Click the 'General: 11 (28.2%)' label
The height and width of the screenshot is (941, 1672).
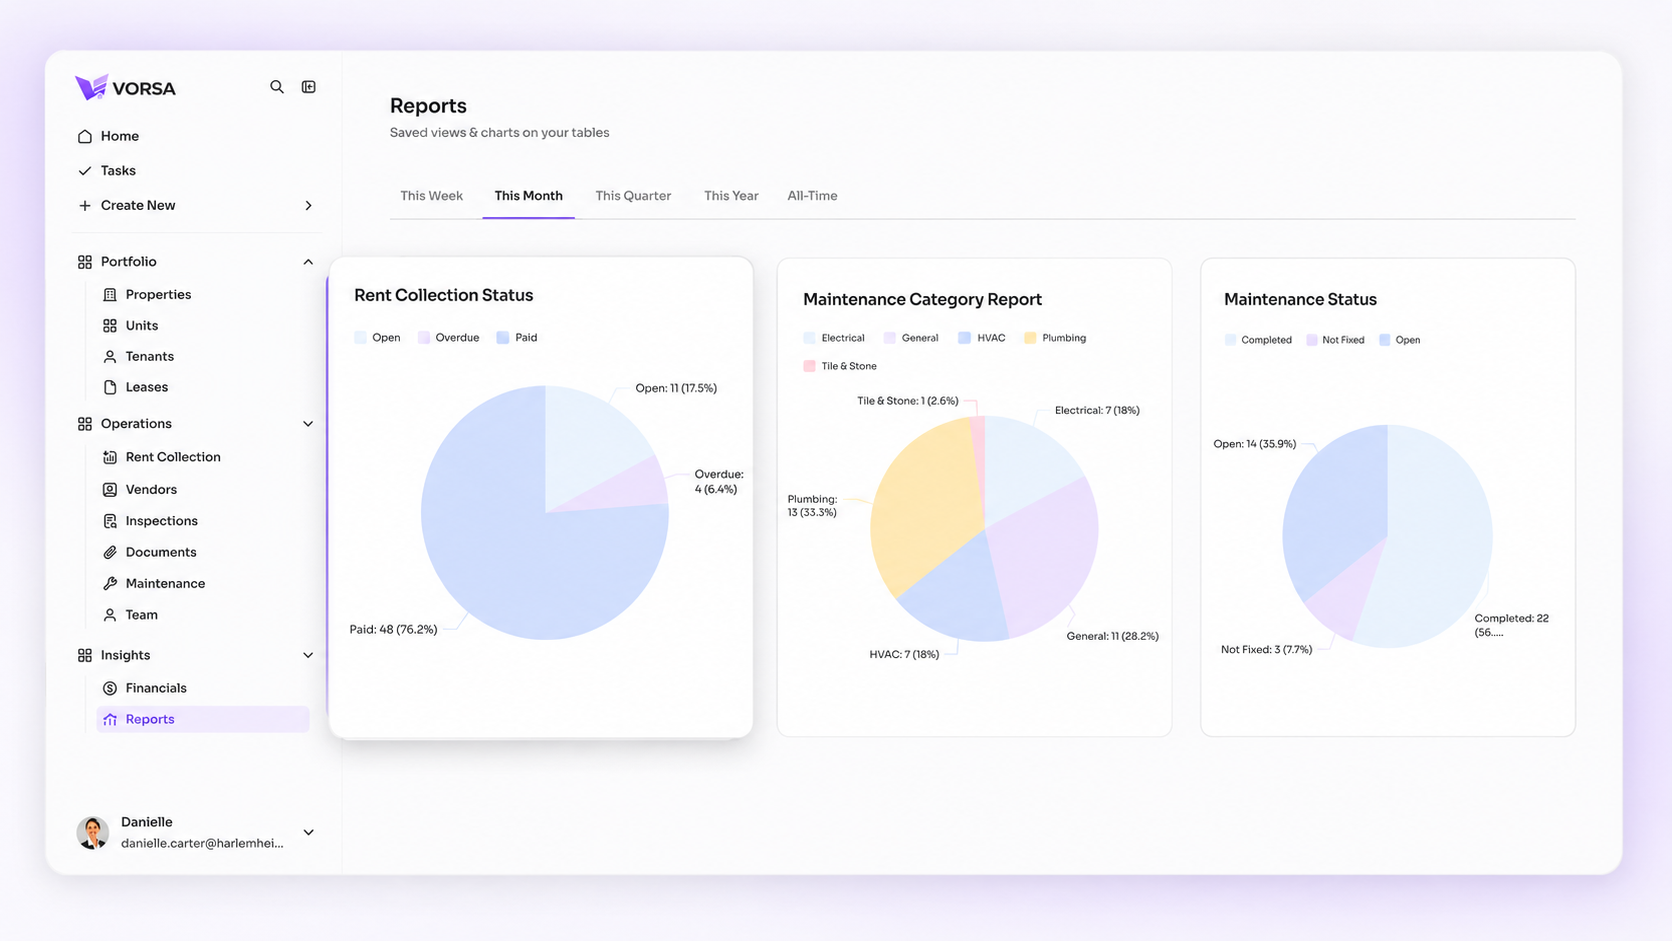pyautogui.click(x=1112, y=636)
